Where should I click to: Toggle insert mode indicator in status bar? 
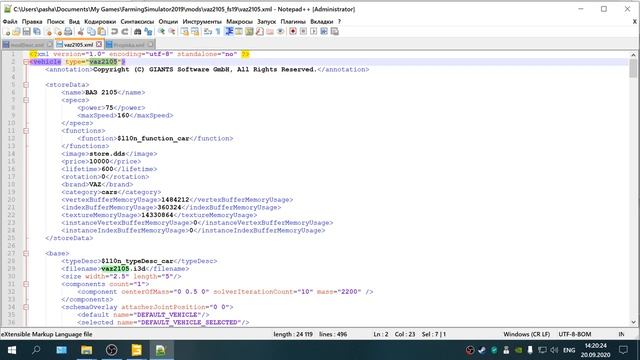tap(621, 334)
